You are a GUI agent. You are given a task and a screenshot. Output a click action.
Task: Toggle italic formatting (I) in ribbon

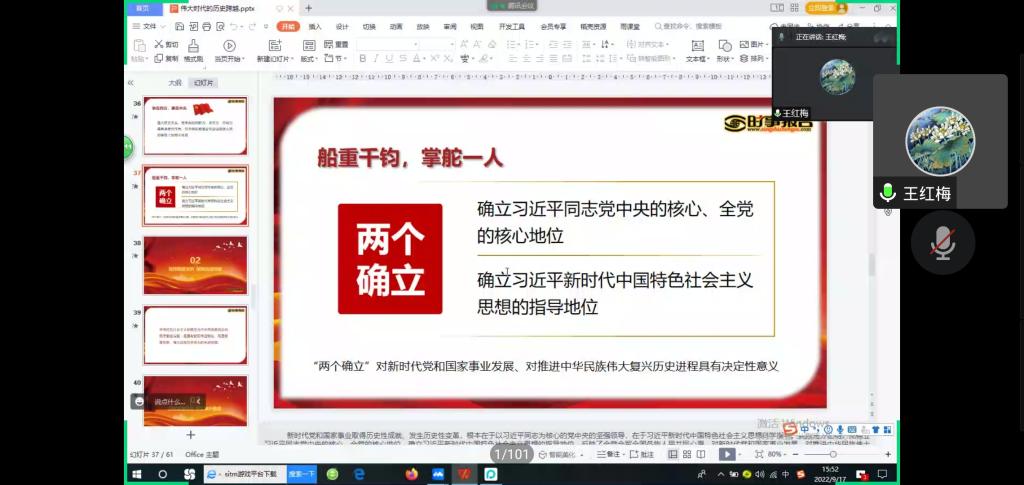tap(377, 59)
